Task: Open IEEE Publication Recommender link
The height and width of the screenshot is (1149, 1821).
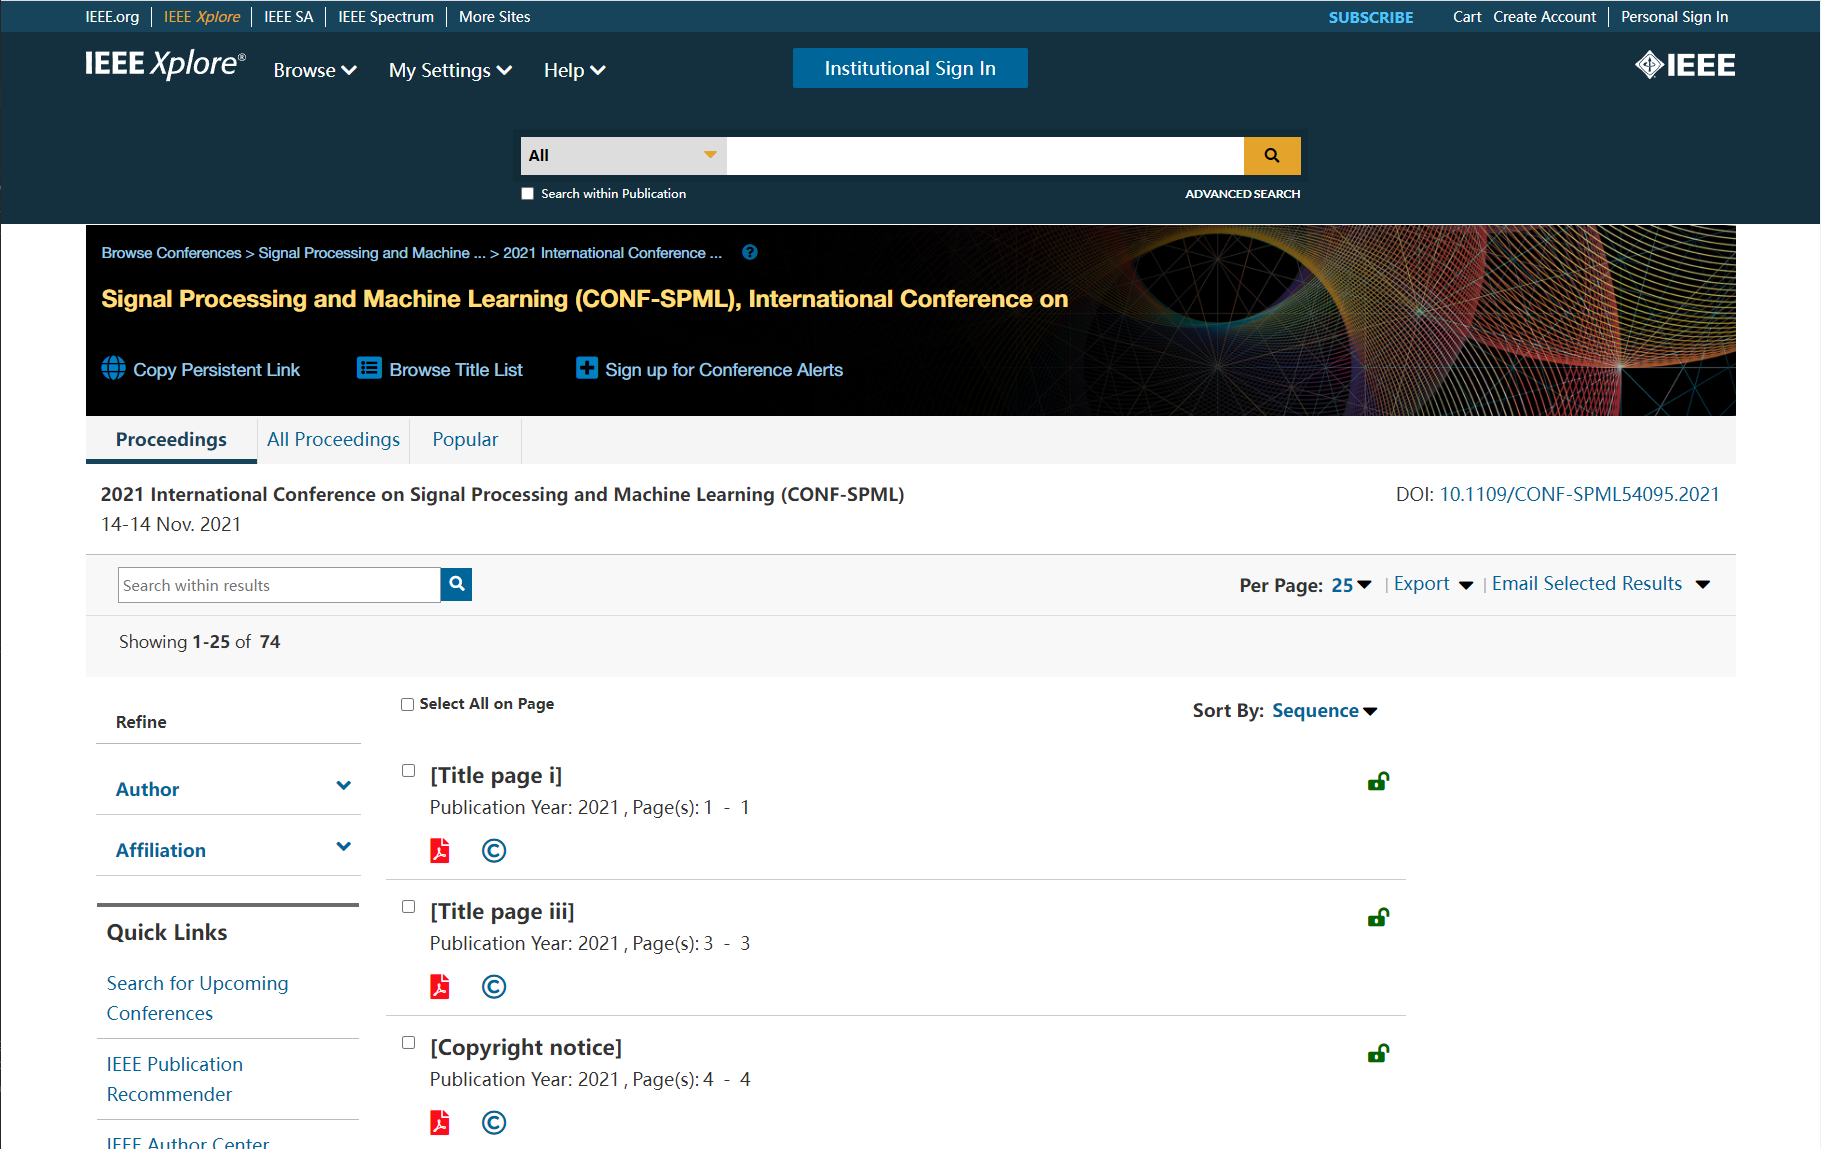Action: point(175,1079)
